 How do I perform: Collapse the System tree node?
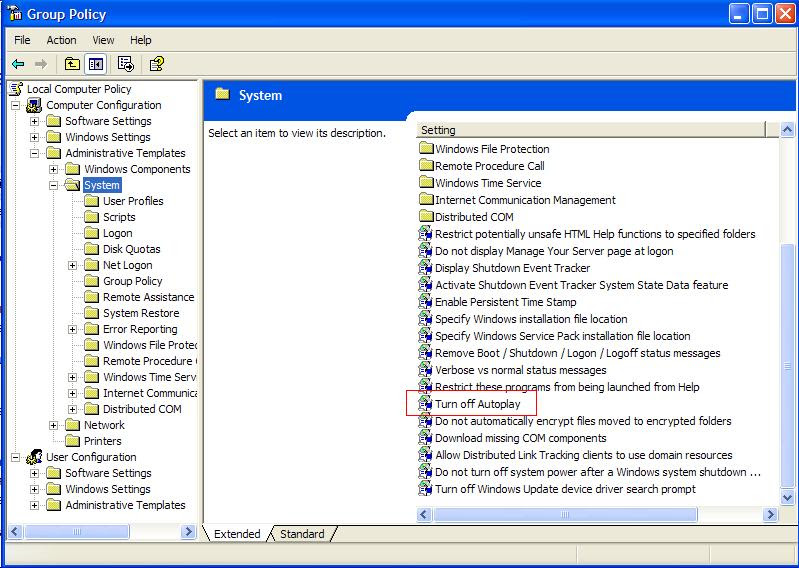tap(54, 185)
